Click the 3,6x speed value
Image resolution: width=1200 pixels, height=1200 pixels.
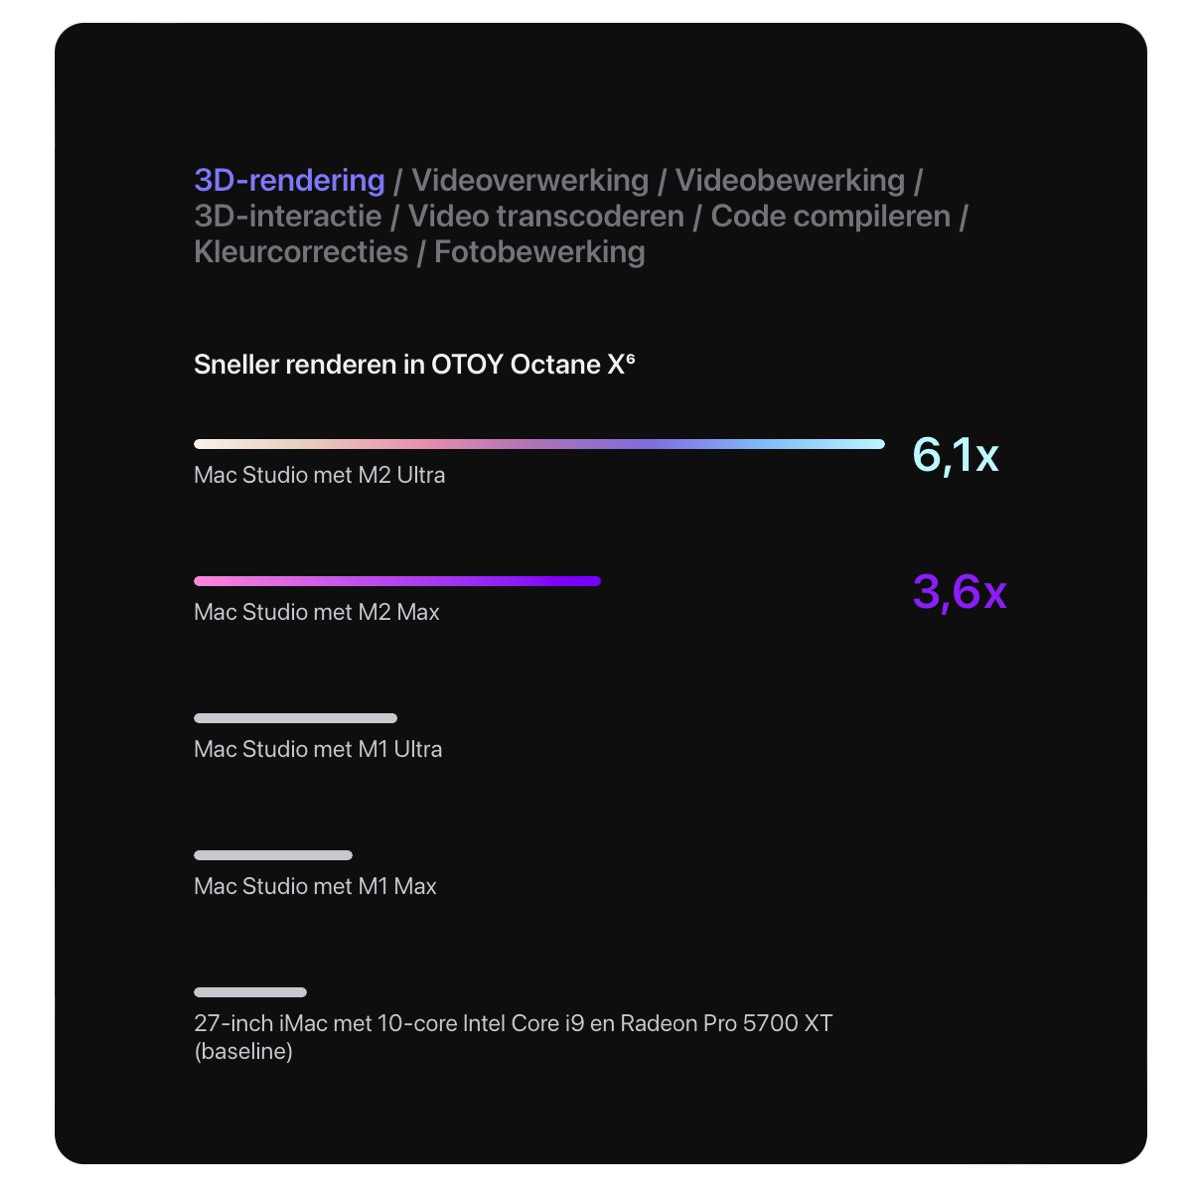tap(959, 592)
